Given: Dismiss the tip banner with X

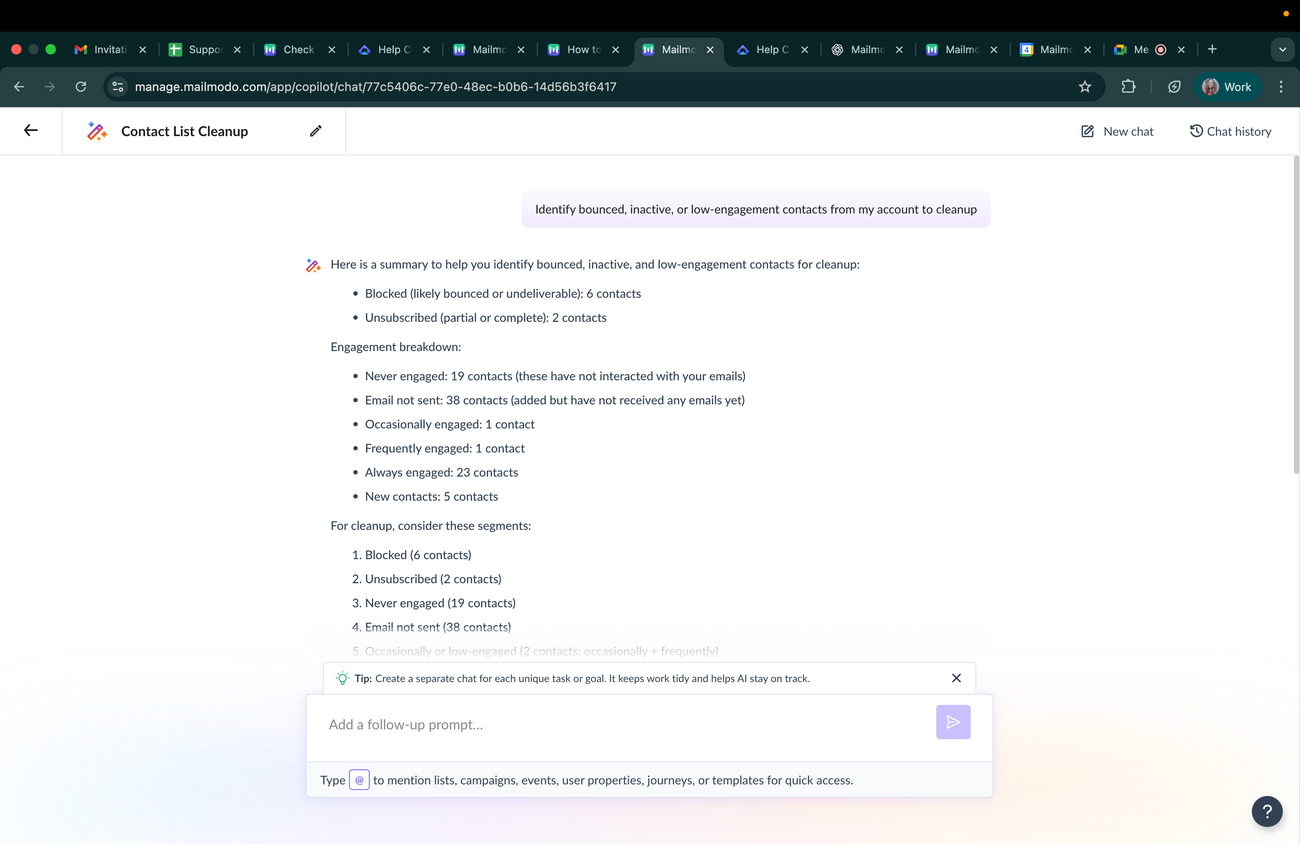Looking at the screenshot, I should click(956, 678).
